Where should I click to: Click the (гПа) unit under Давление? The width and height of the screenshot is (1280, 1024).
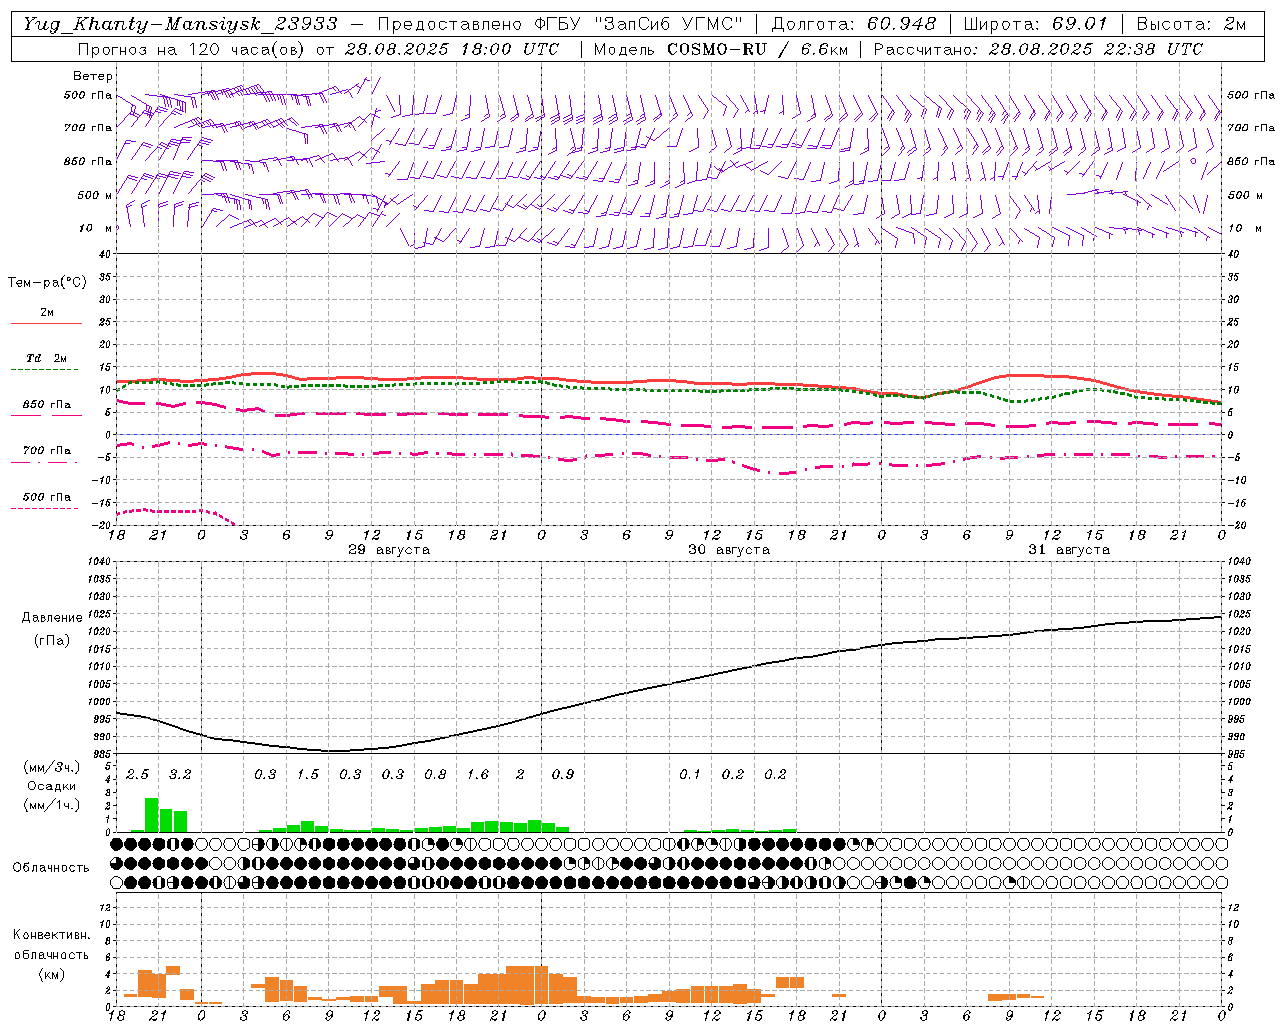[52, 640]
